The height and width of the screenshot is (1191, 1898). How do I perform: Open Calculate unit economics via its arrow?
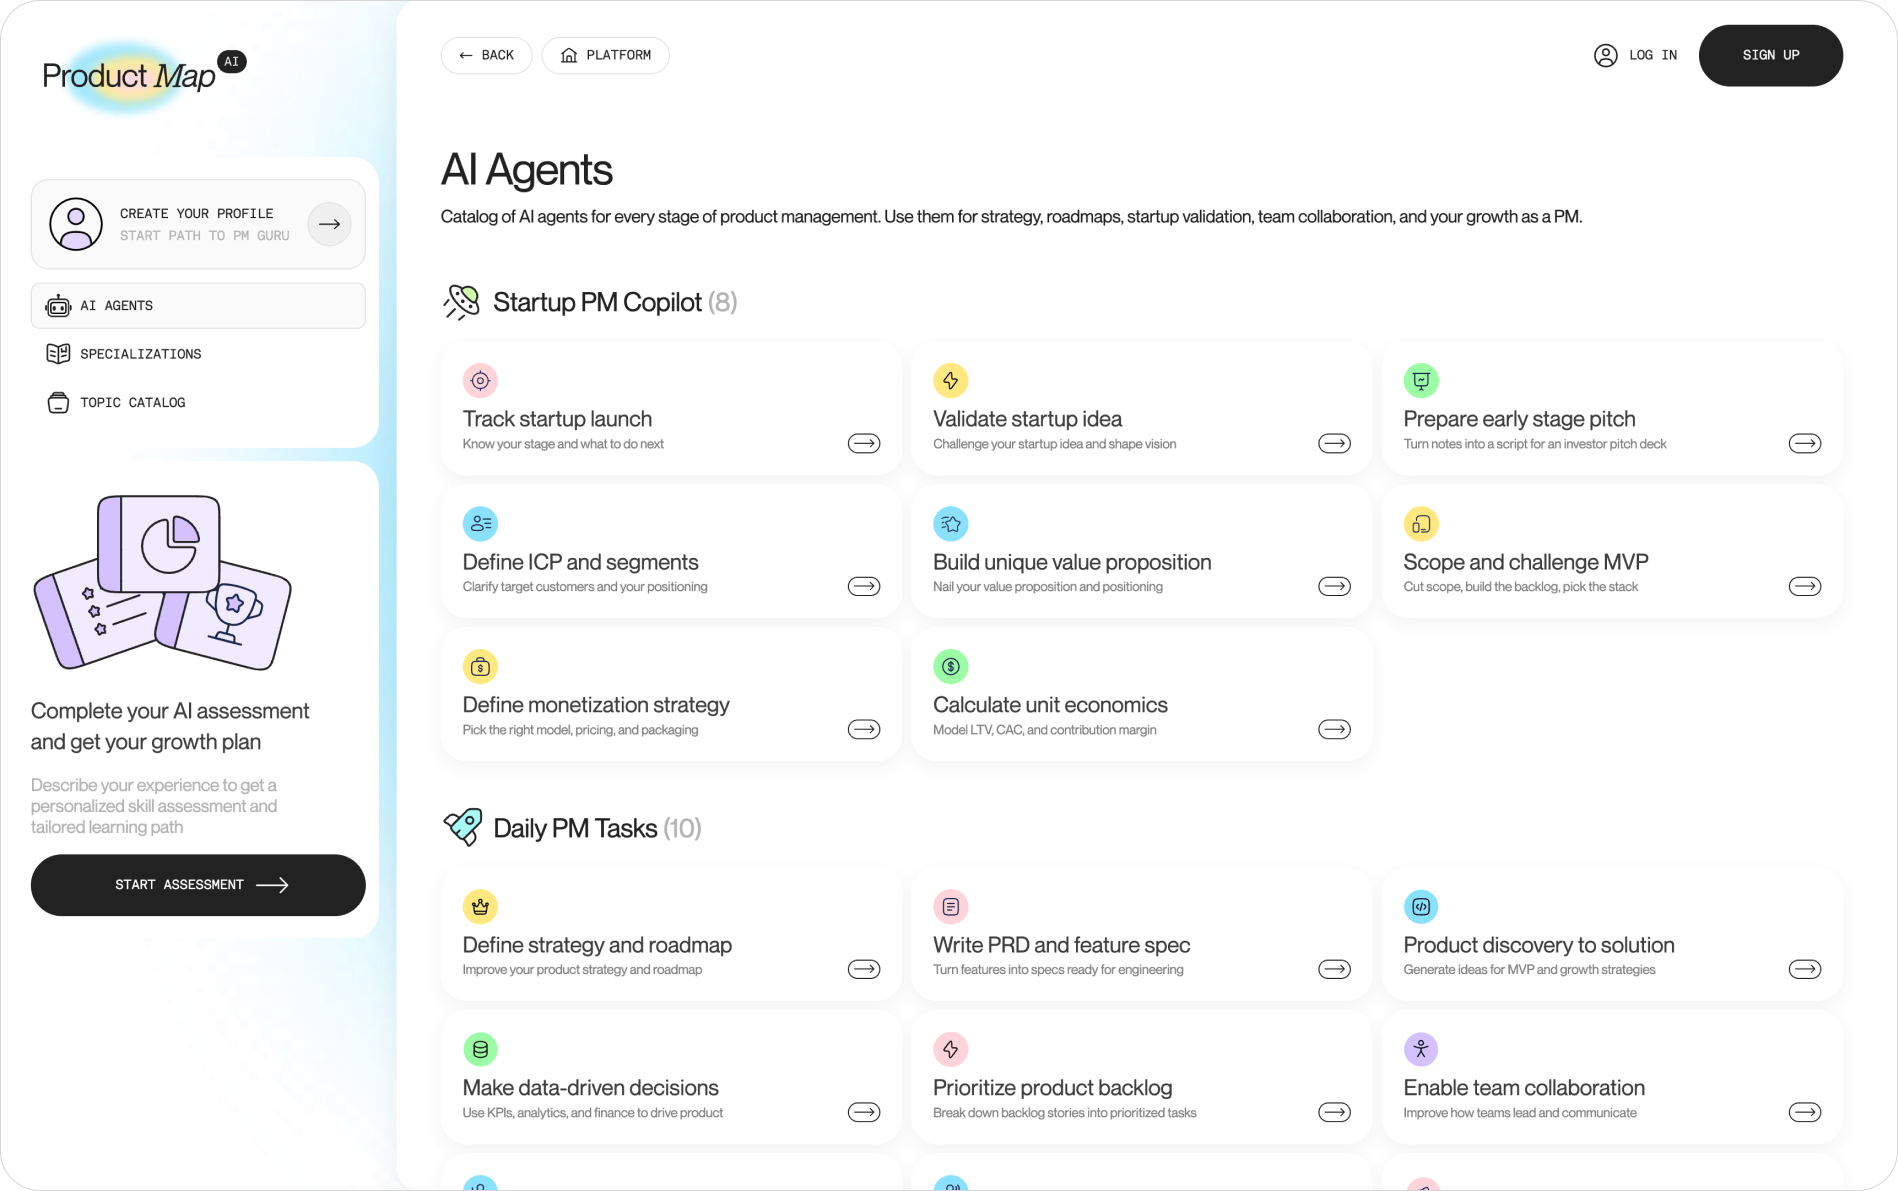click(x=1334, y=729)
